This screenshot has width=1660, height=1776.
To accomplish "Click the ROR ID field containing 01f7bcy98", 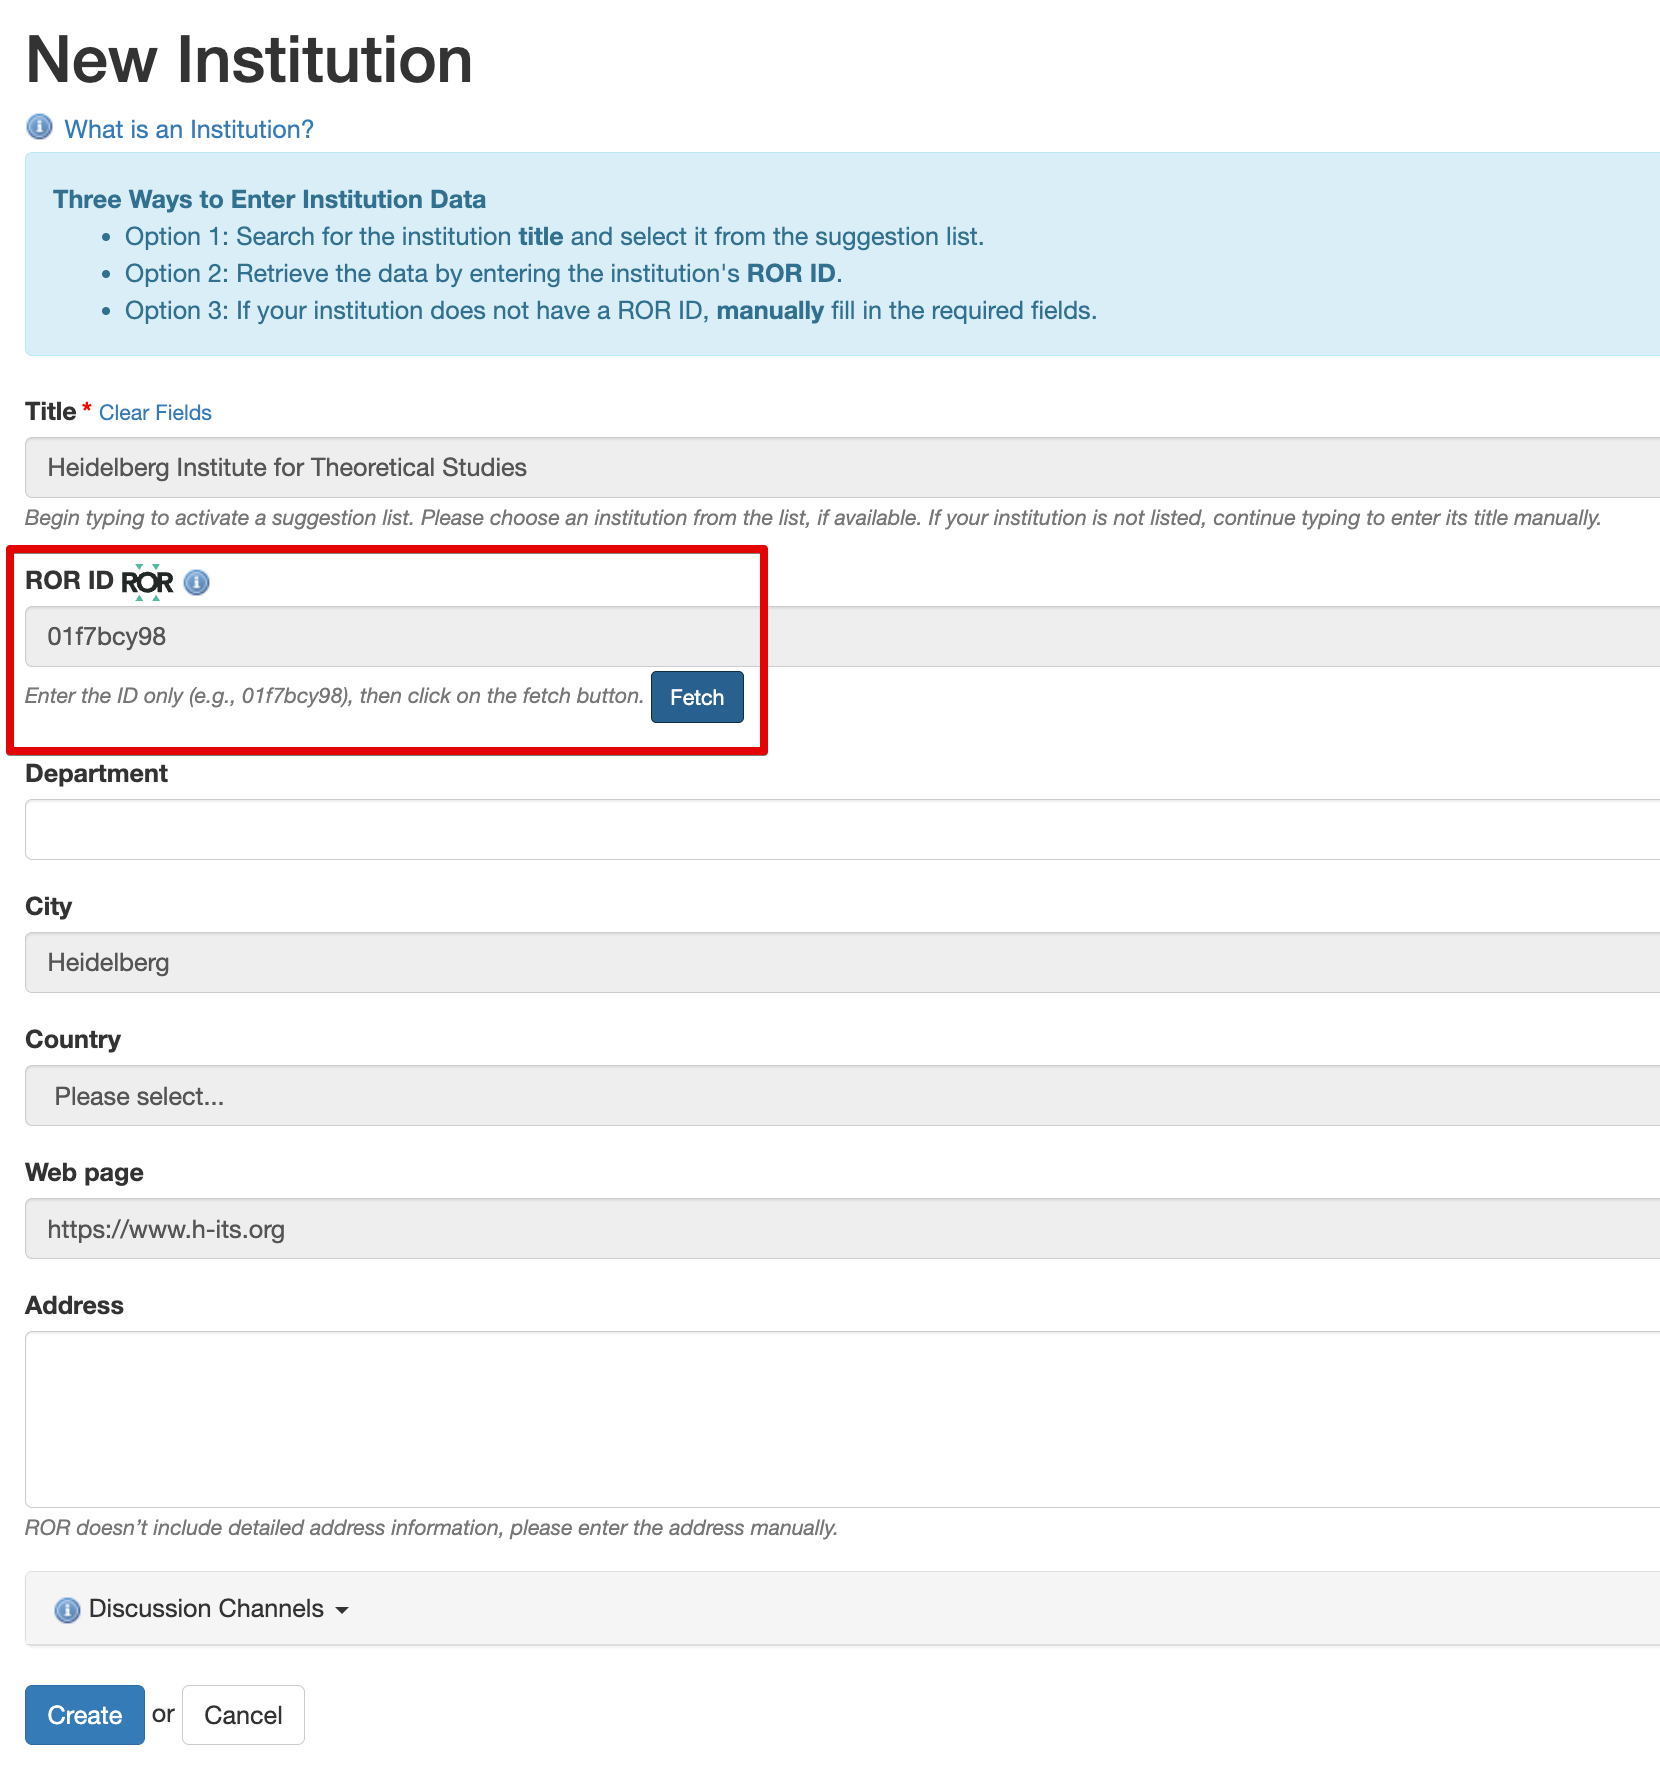I will (400, 636).
